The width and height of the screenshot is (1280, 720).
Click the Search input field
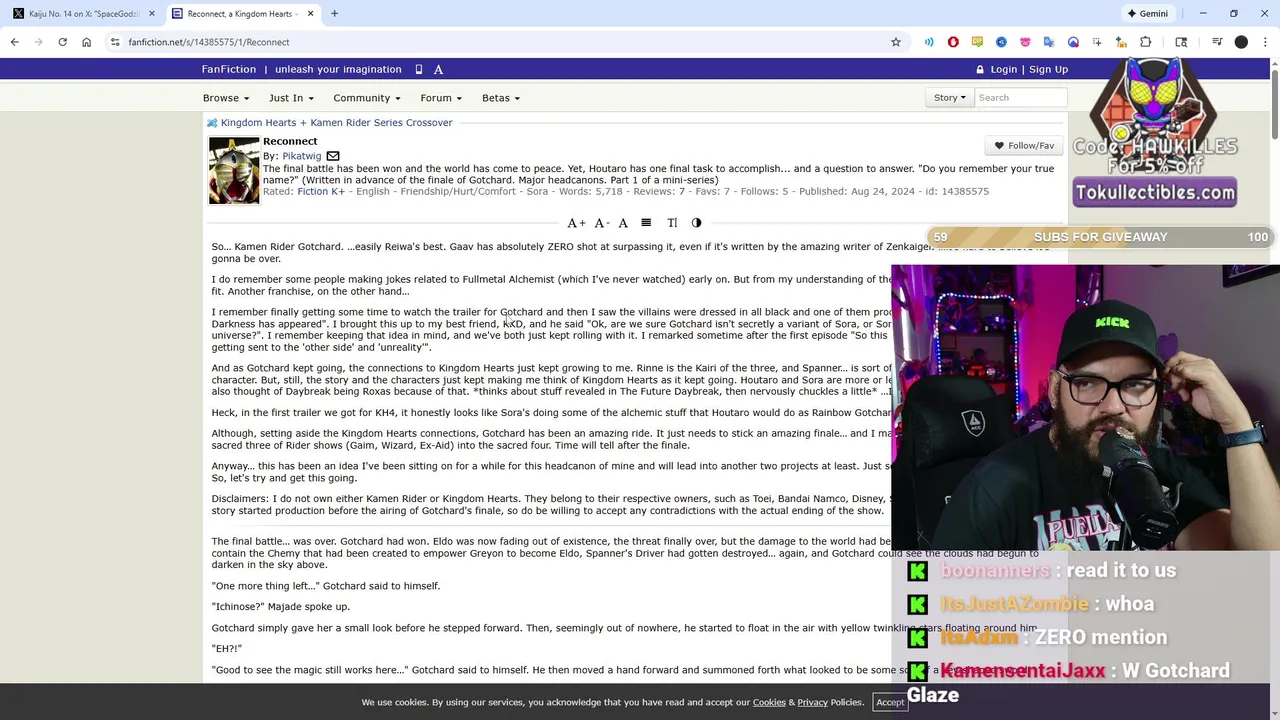pos(1020,98)
